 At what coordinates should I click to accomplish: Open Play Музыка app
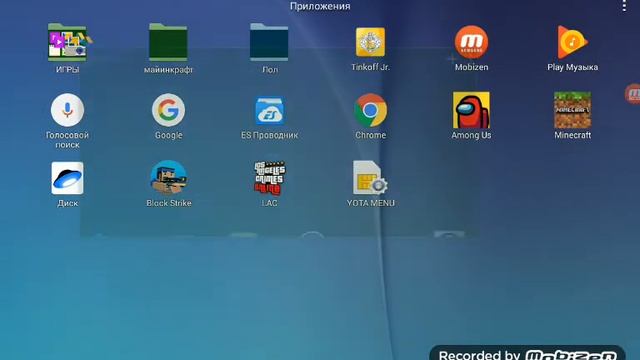[572, 42]
